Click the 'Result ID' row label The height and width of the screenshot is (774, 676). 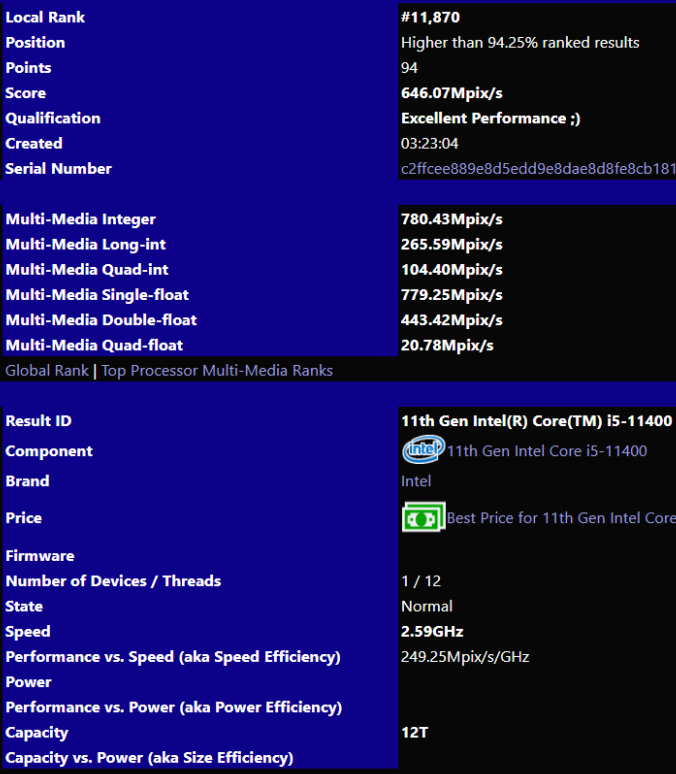tap(39, 421)
